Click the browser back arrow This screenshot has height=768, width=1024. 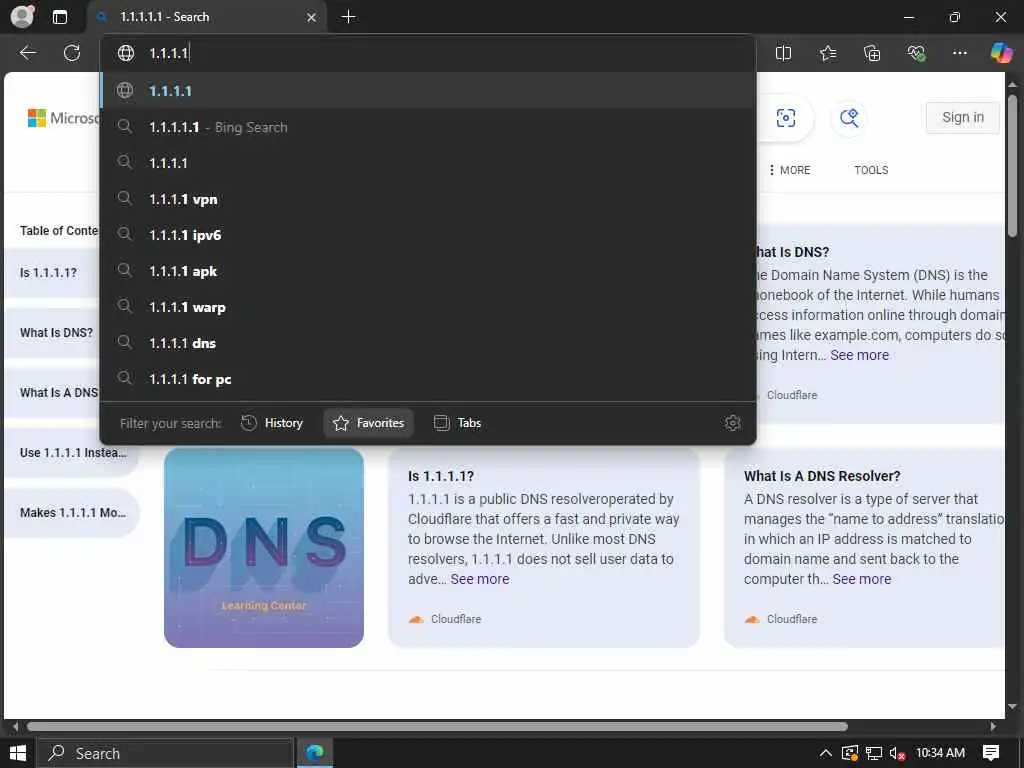coord(27,53)
